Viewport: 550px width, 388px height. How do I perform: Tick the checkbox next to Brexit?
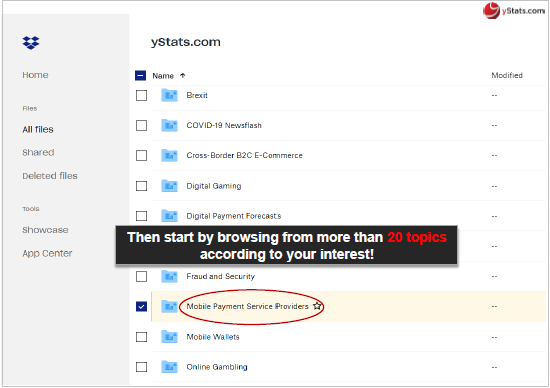click(141, 95)
